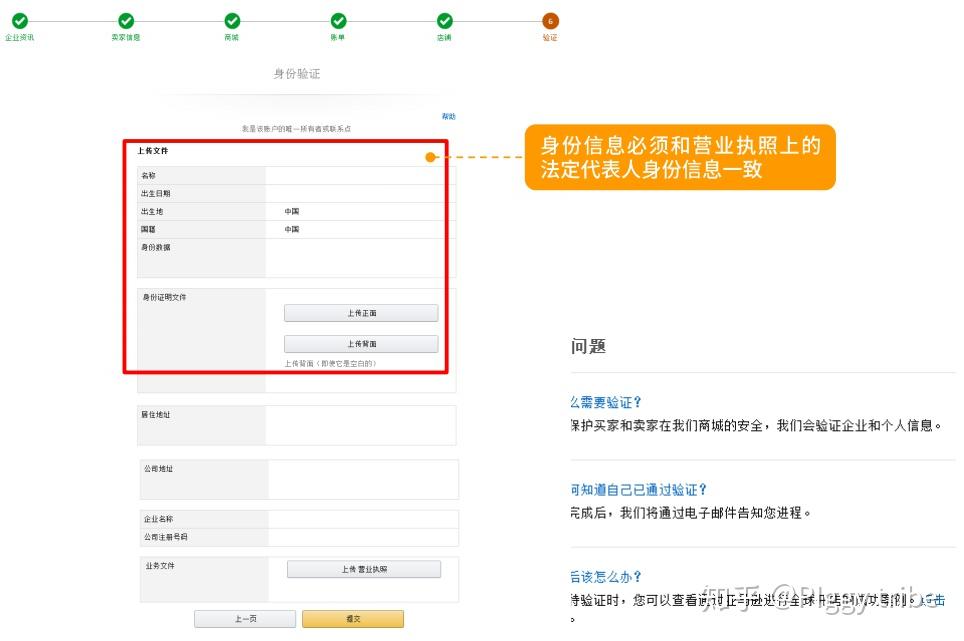Select step 6 验证 circle
The image size is (964, 641).
pyautogui.click(x=550, y=21)
